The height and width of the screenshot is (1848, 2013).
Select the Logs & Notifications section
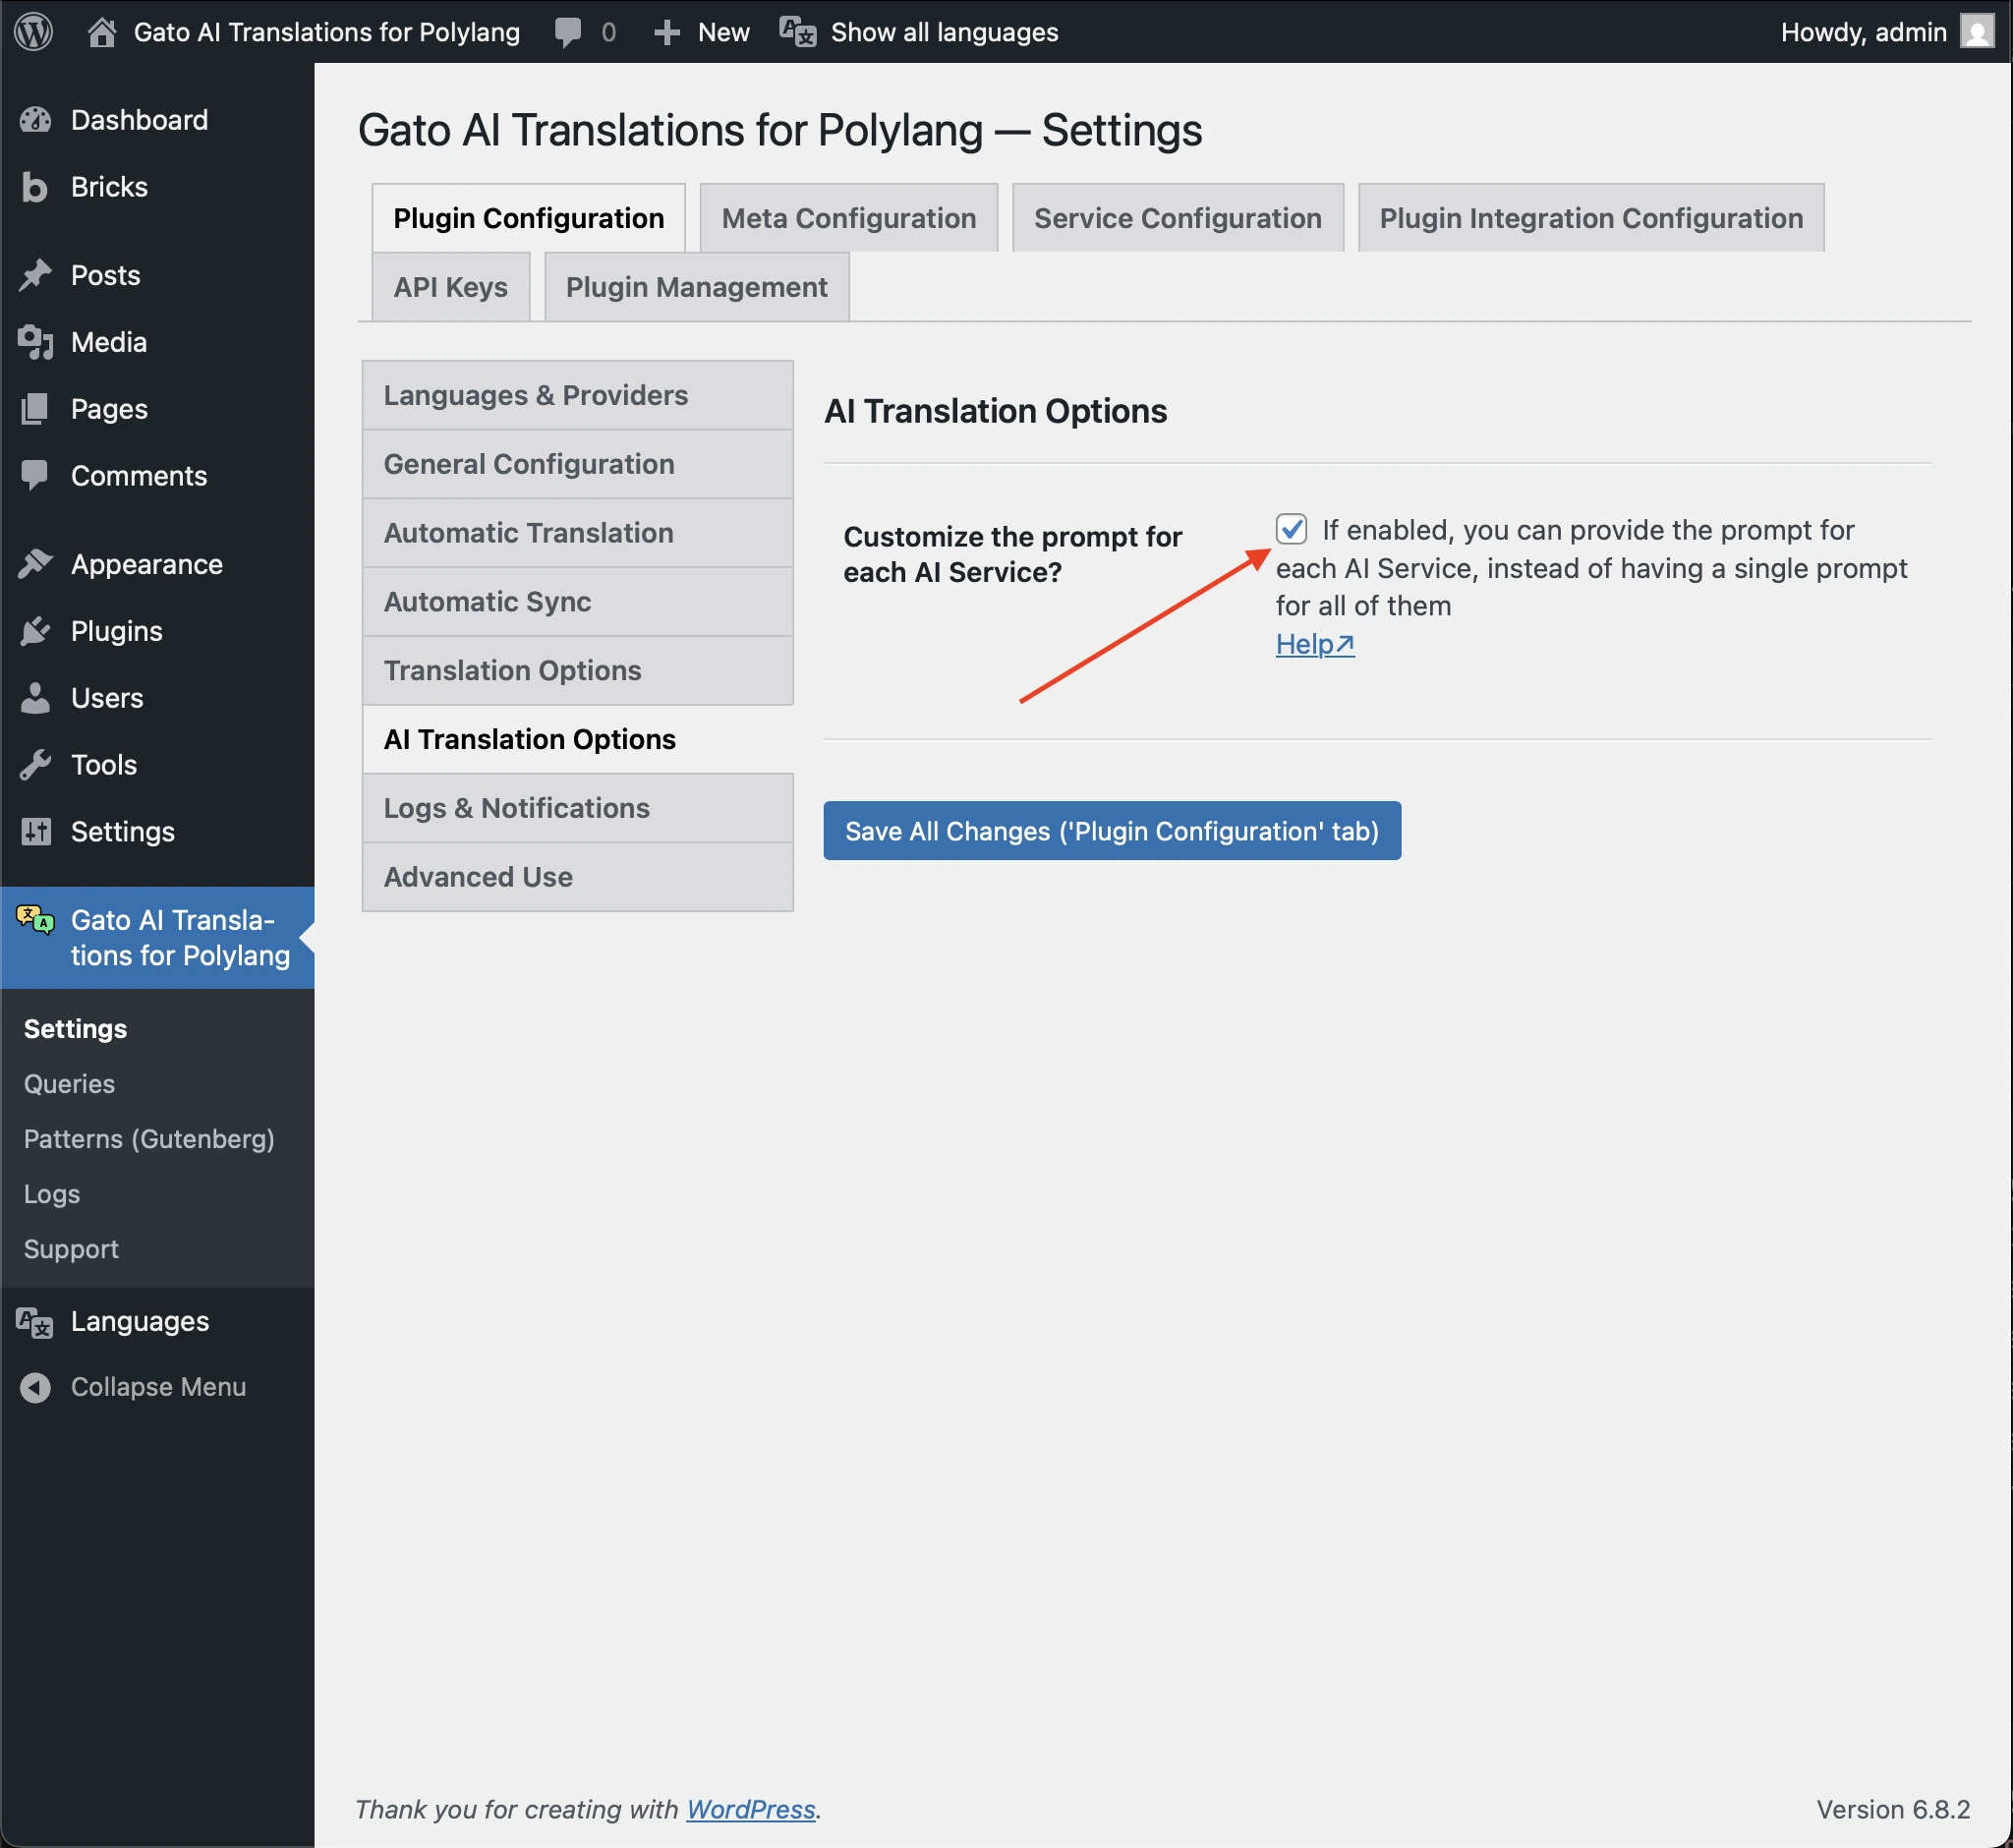(x=516, y=807)
